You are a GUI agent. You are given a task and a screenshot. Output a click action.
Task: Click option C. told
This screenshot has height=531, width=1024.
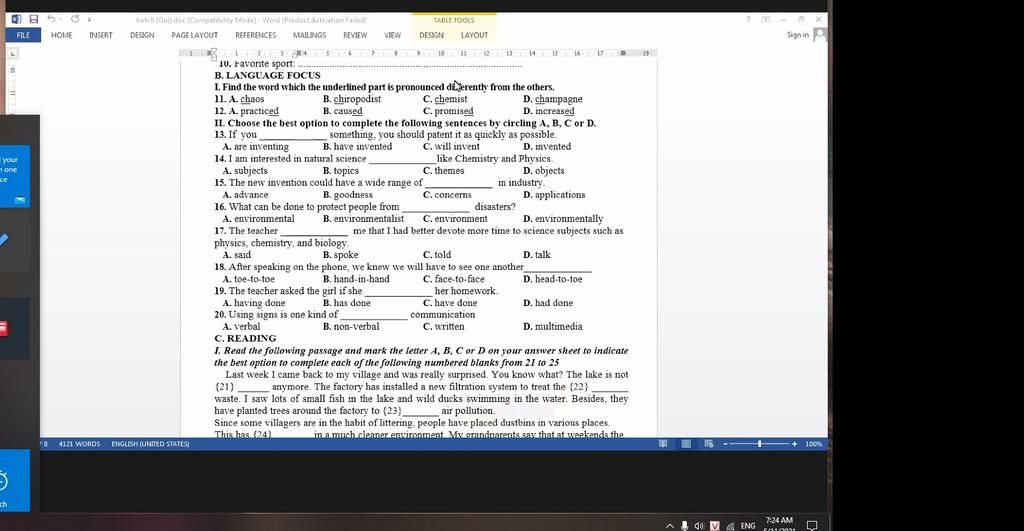pyautogui.click(x=437, y=255)
